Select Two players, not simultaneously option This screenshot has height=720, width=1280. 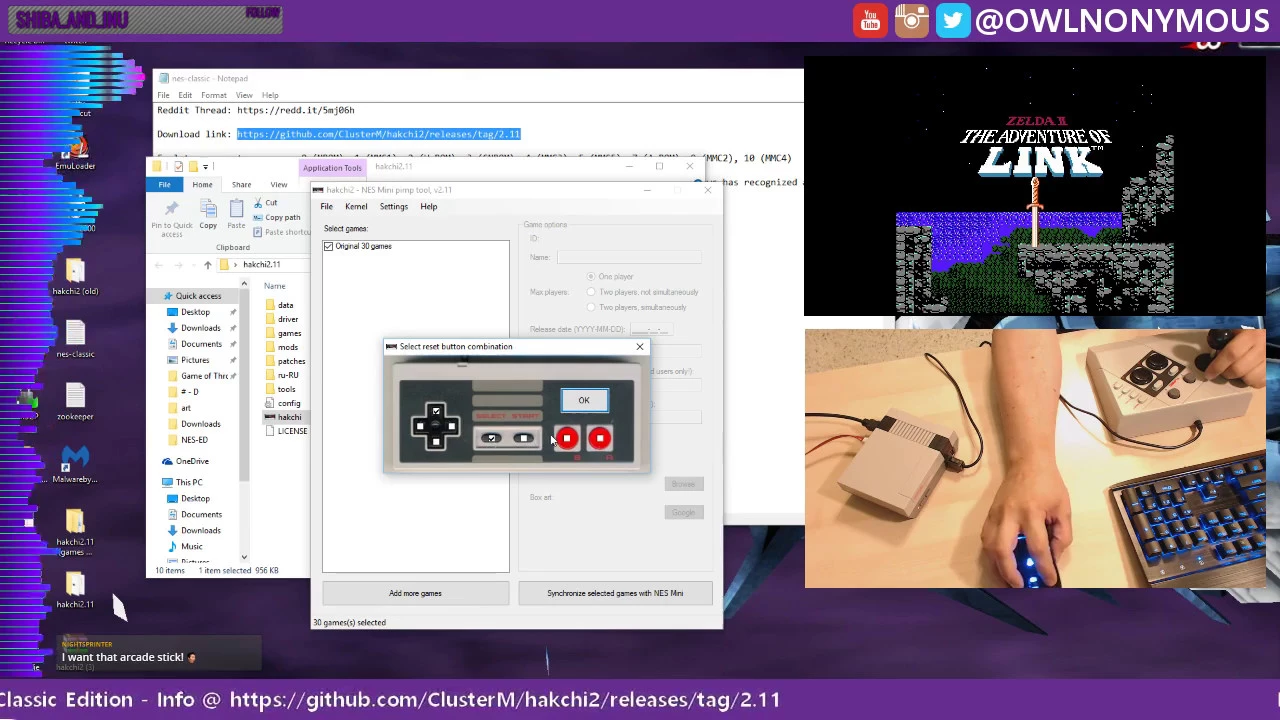[x=591, y=292]
